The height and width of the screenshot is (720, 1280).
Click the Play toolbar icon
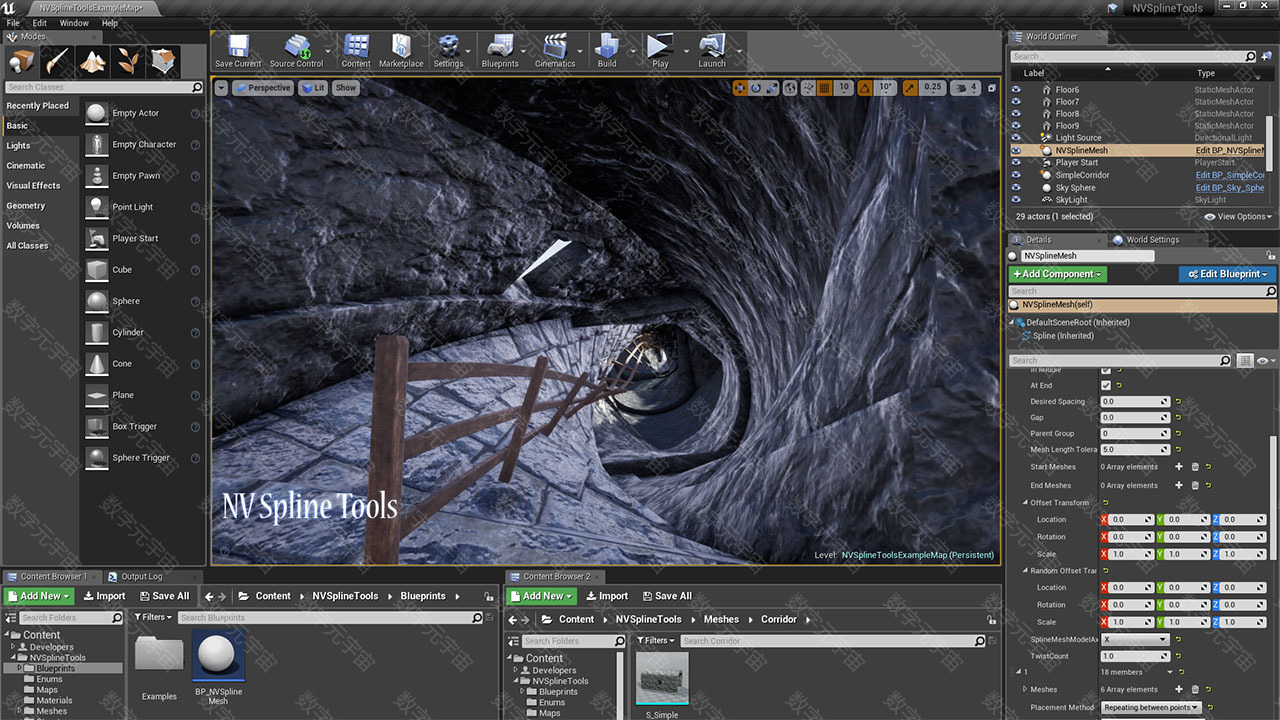[x=659, y=50]
